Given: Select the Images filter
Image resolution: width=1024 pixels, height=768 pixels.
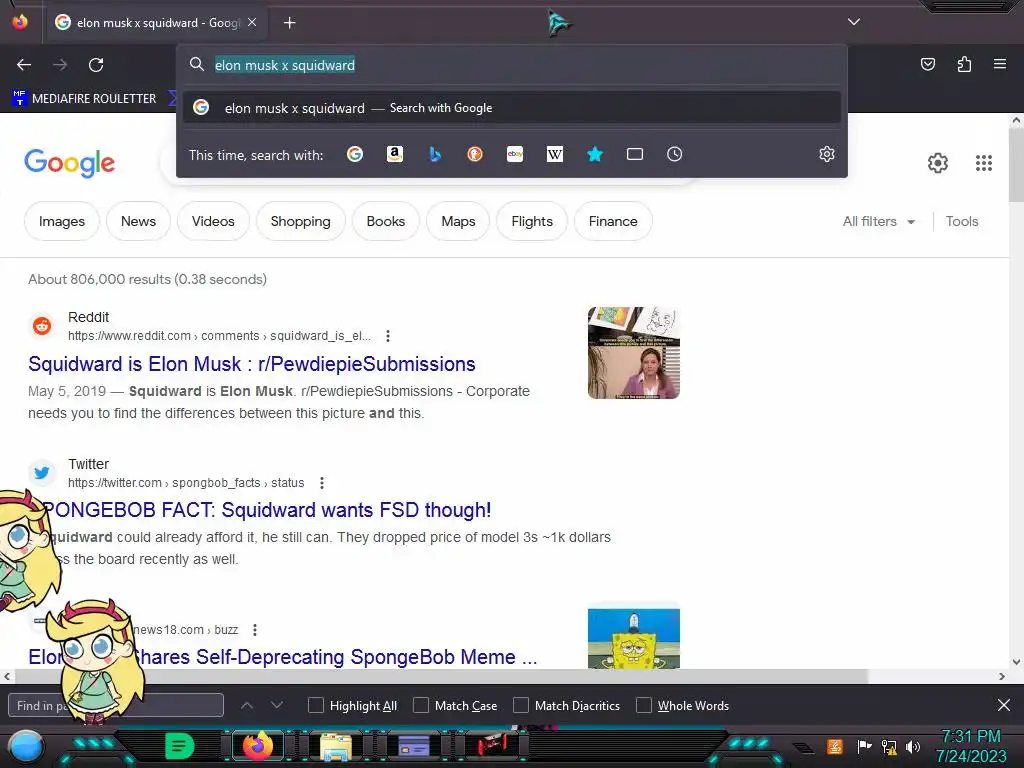Looking at the screenshot, I should [62, 221].
